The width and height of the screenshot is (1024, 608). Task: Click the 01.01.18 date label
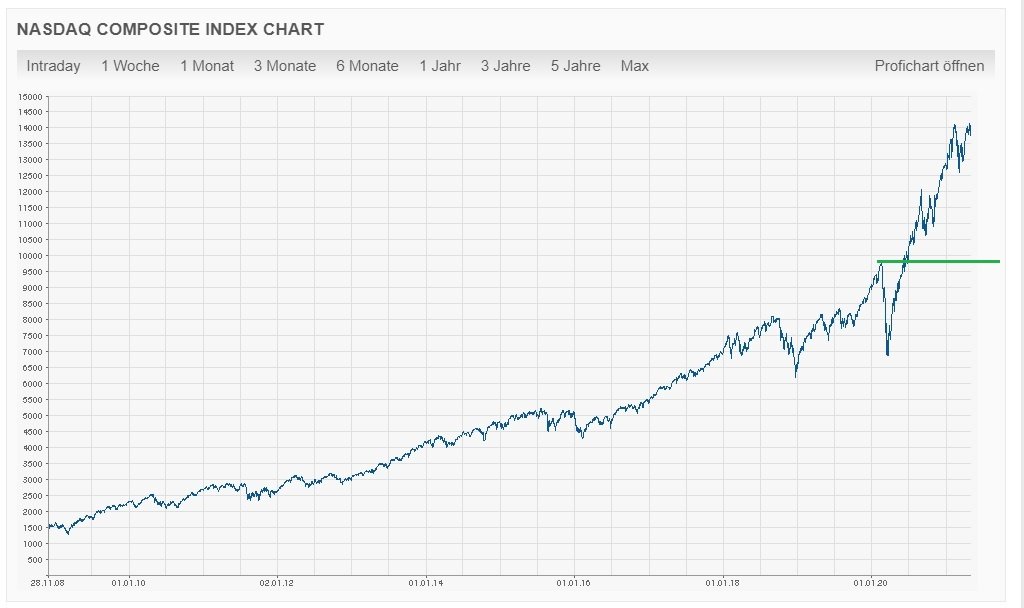[722, 583]
